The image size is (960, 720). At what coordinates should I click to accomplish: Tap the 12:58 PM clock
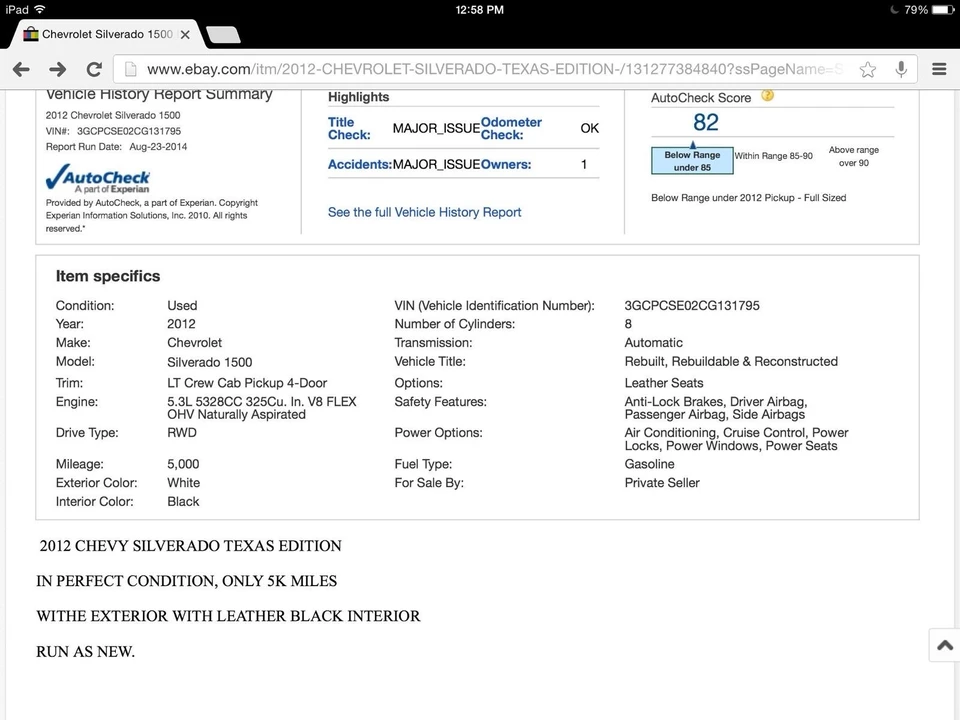click(x=479, y=10)
